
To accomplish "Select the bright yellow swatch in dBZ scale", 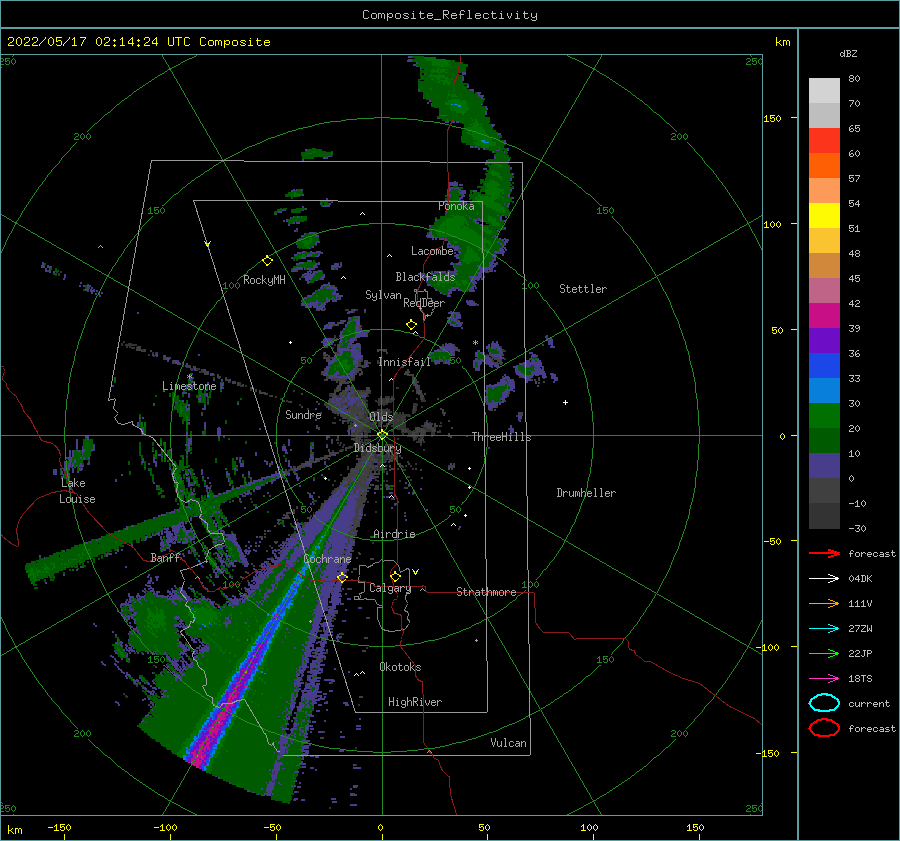I will pos(824,216).
